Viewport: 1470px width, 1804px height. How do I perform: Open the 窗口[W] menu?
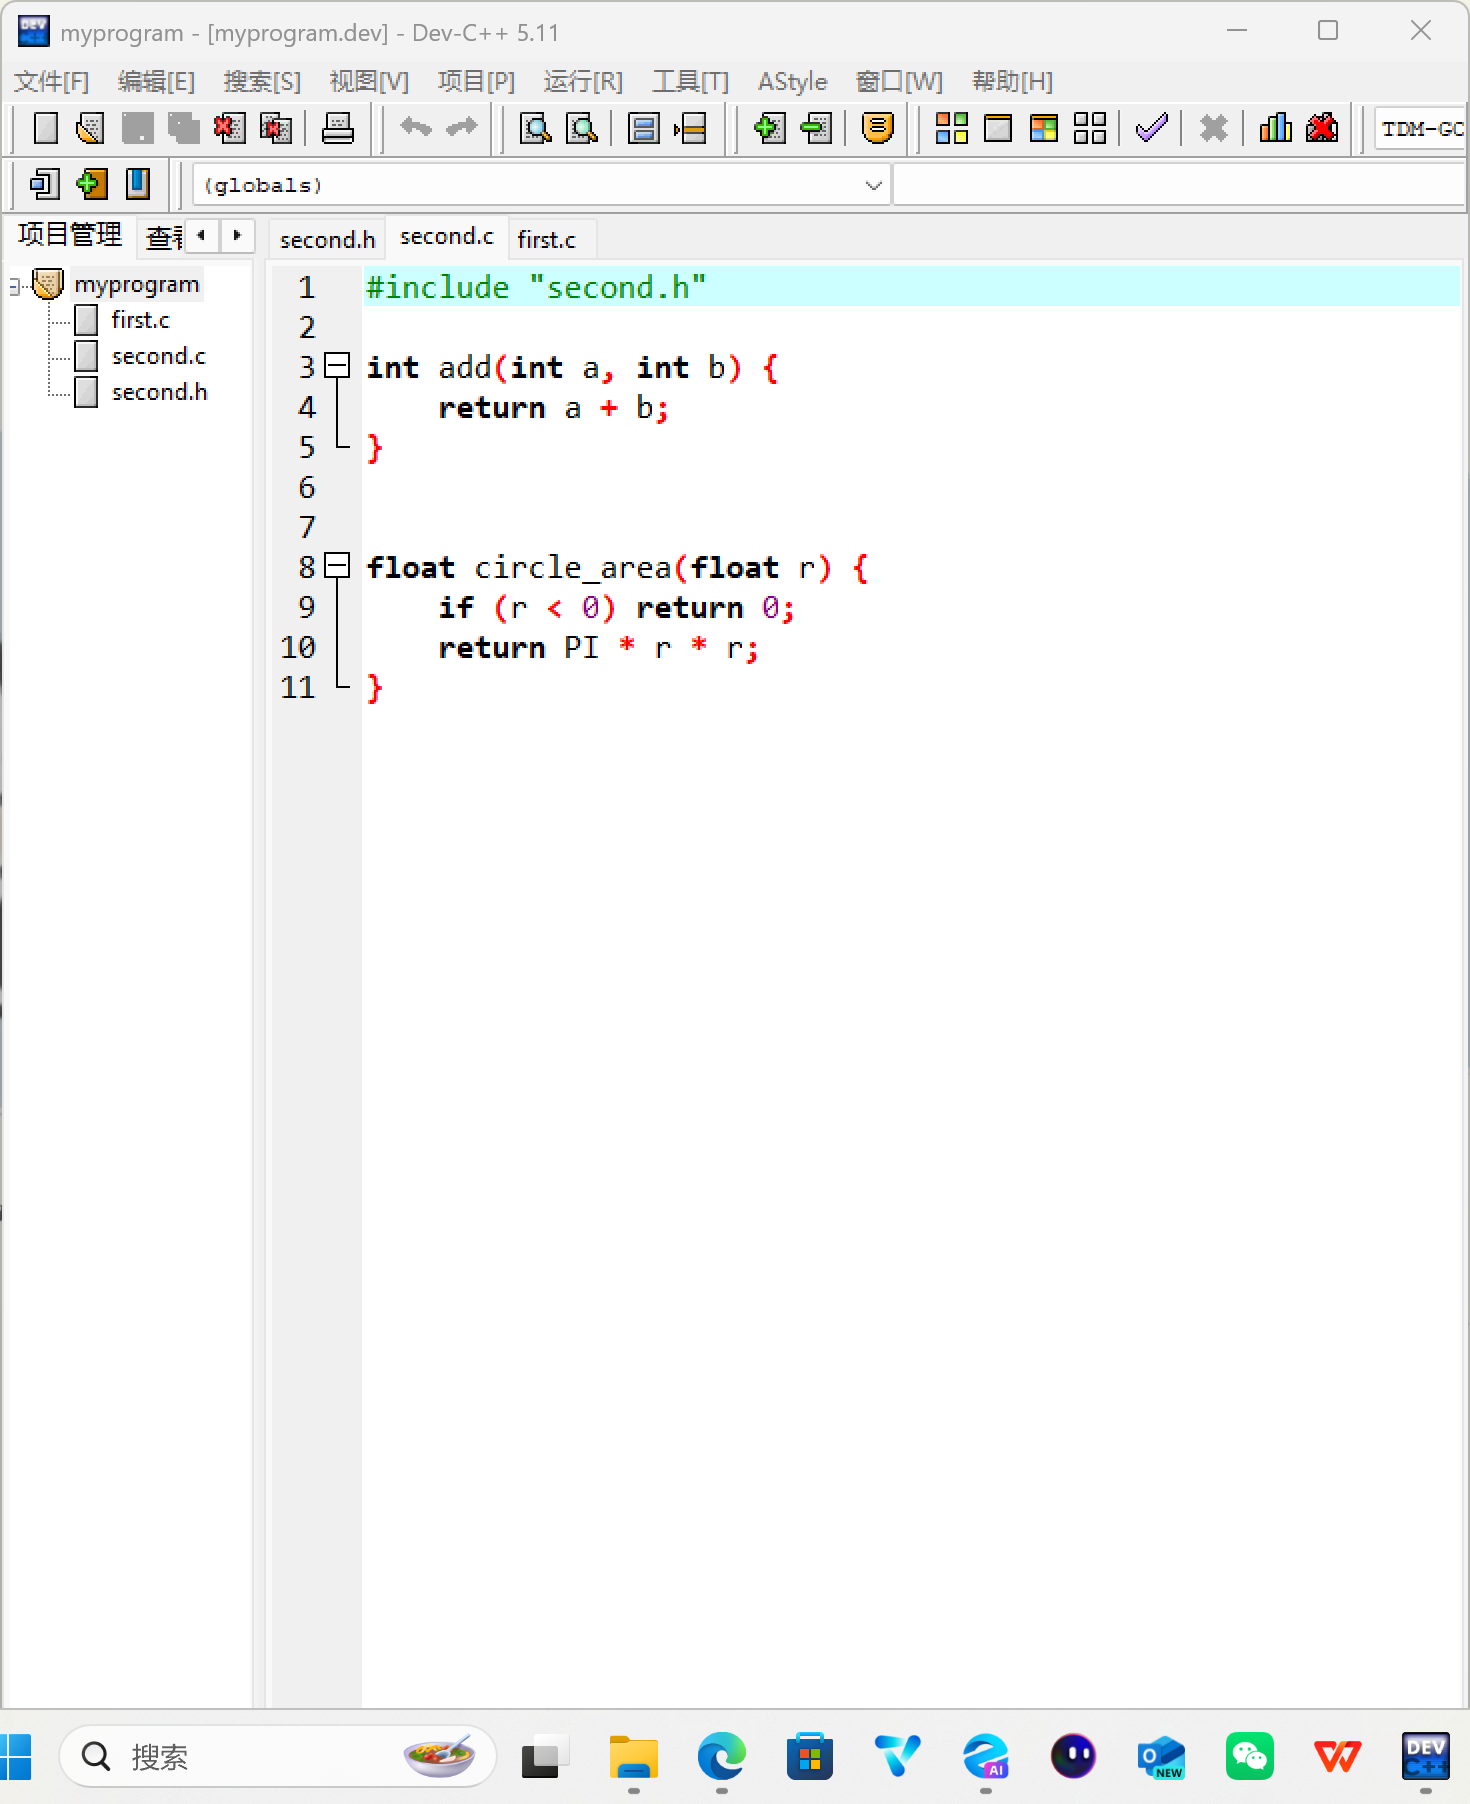[899, 81]
